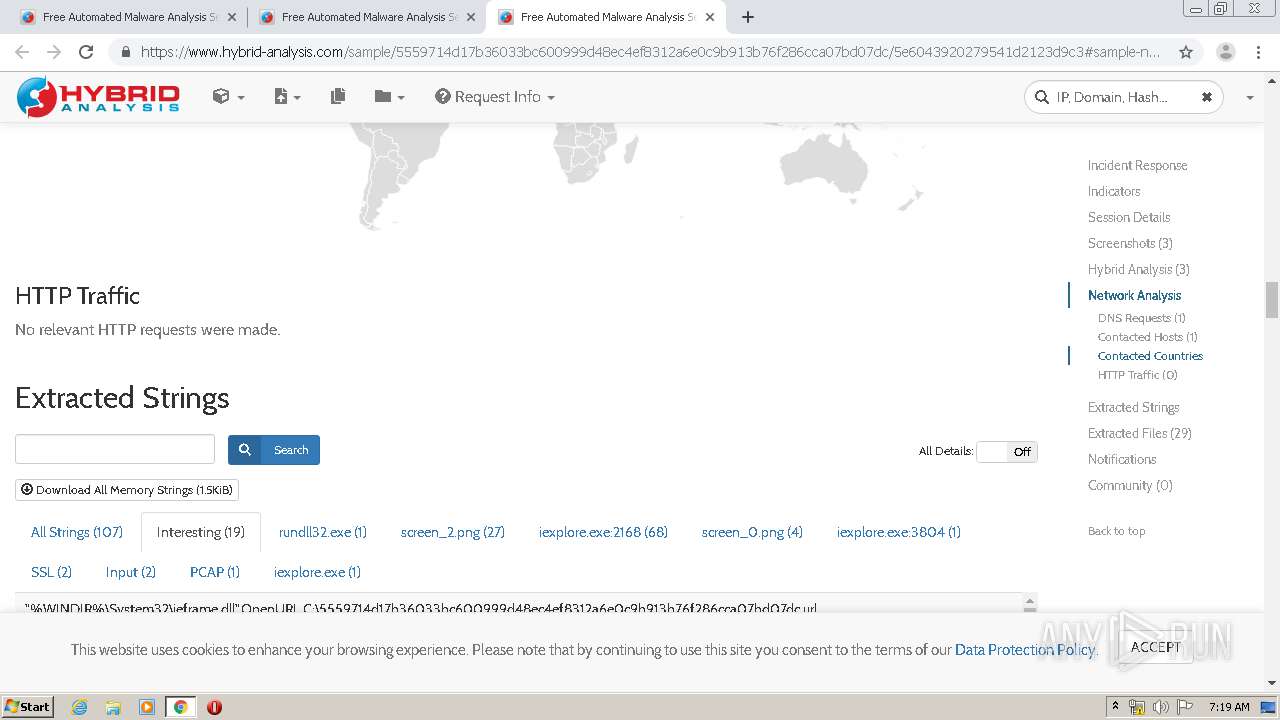Select the SSL (2) tab
This screenshot has height=720, width=1280.
[x=51, y=572]
